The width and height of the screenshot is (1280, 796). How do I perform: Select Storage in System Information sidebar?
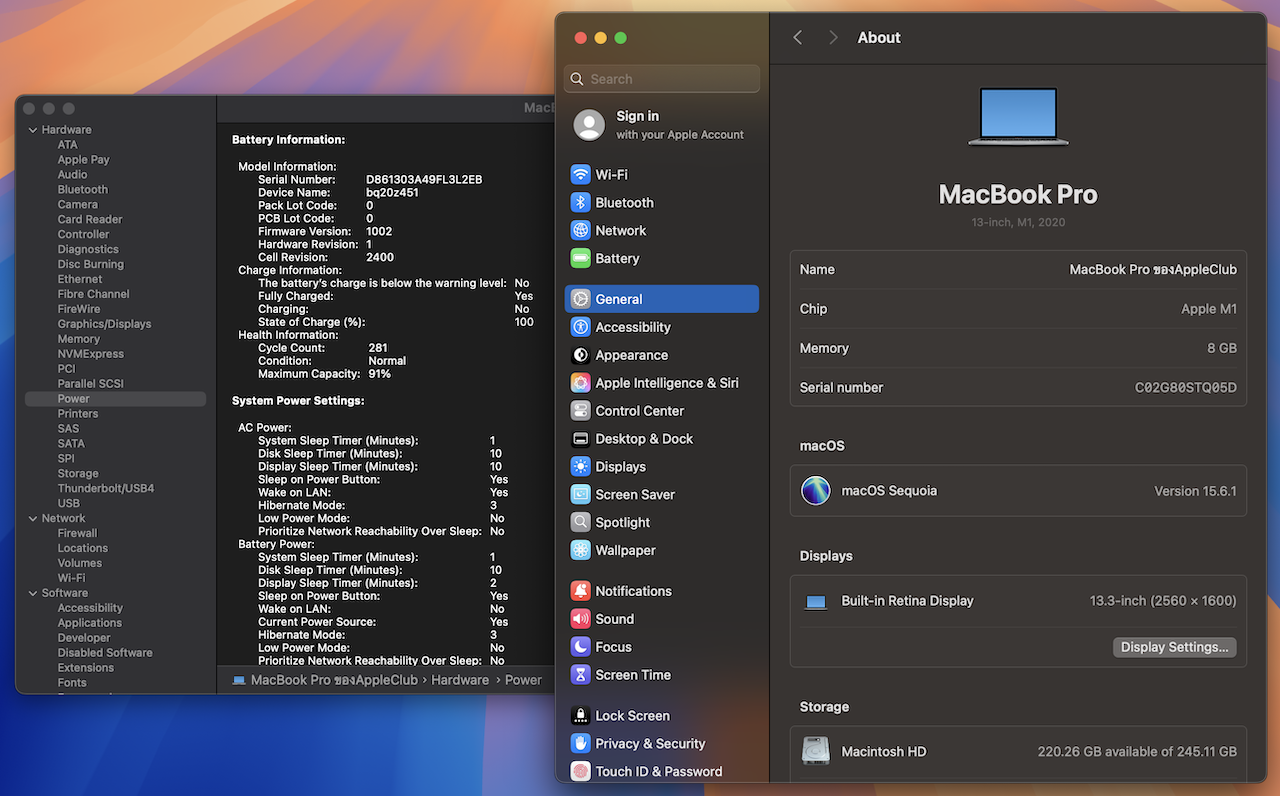[78, 474]
